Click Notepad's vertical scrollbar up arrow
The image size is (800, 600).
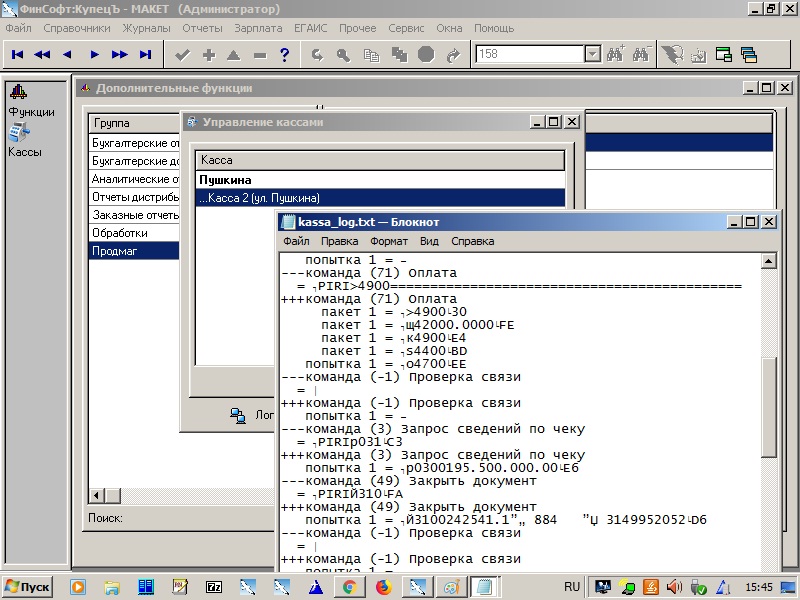tap(769, 261)
